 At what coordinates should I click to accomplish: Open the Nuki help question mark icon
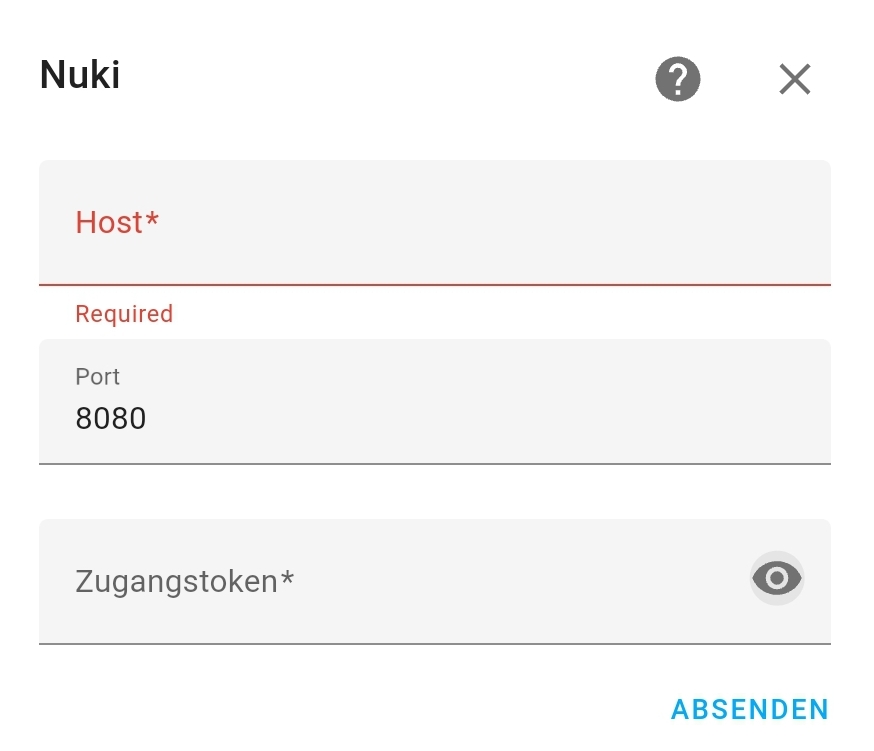678,78
